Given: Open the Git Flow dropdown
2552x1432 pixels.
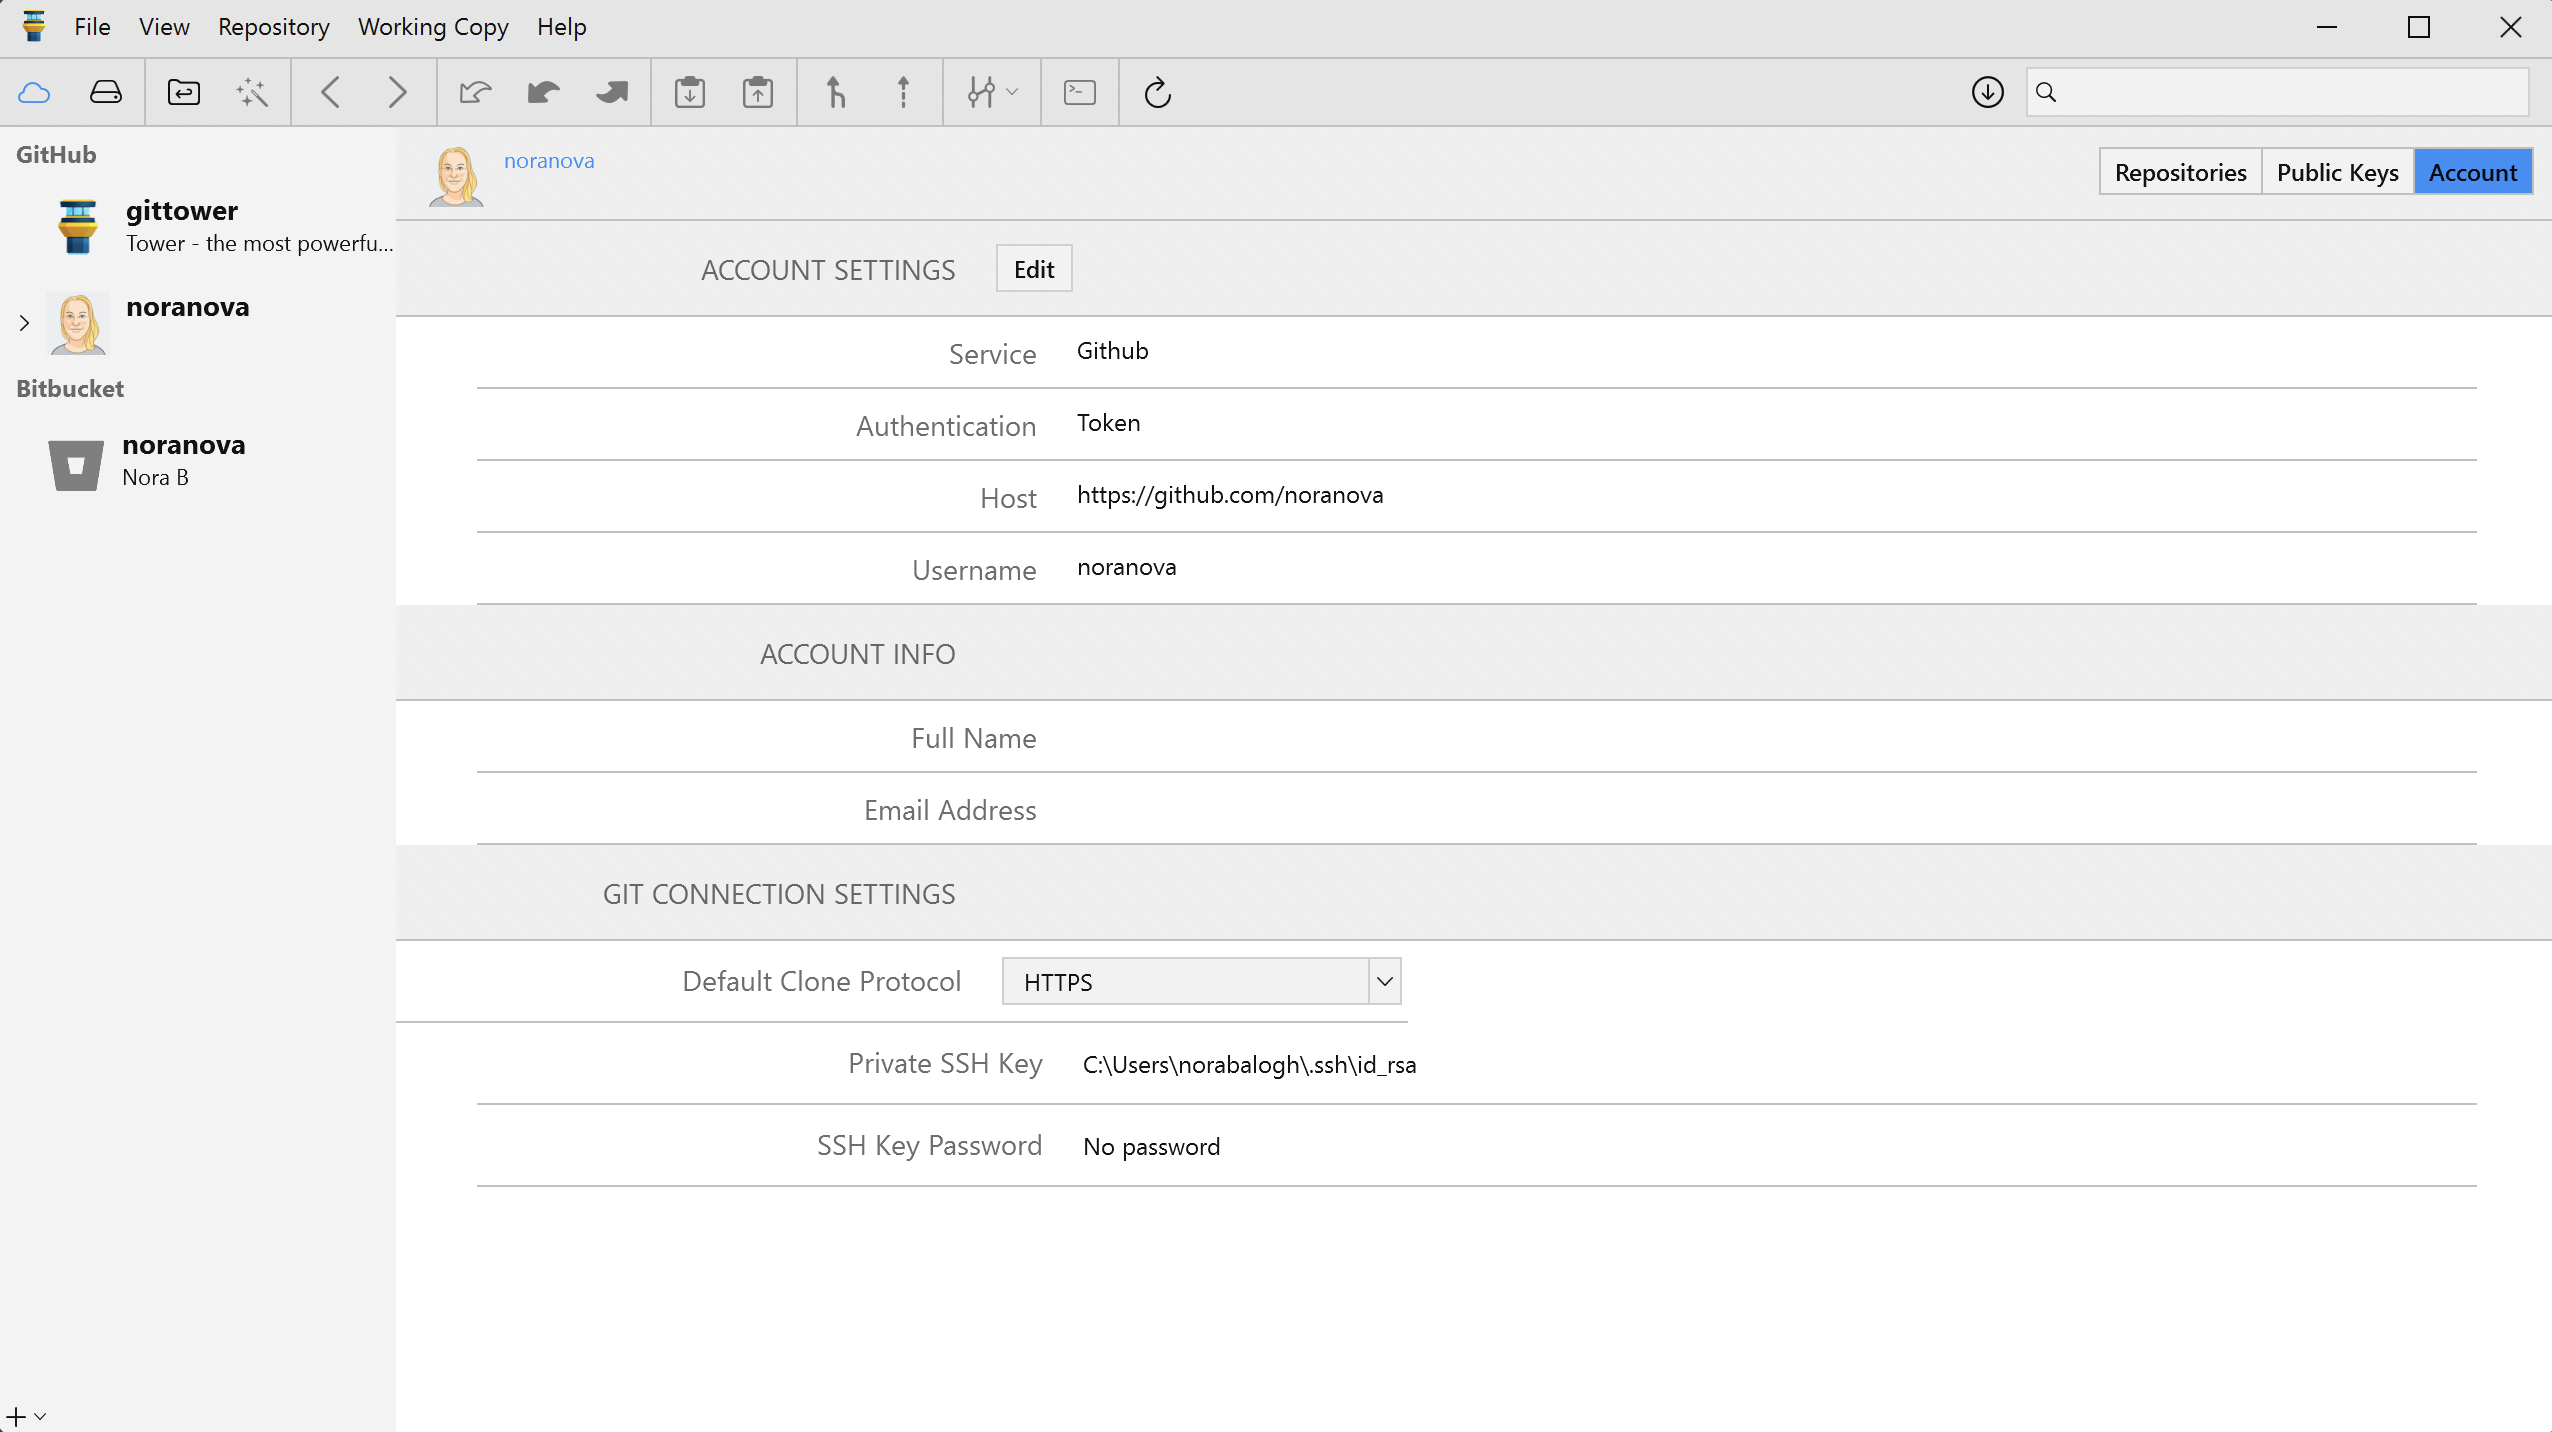Looking at the screenshot, I should [992, 93].
